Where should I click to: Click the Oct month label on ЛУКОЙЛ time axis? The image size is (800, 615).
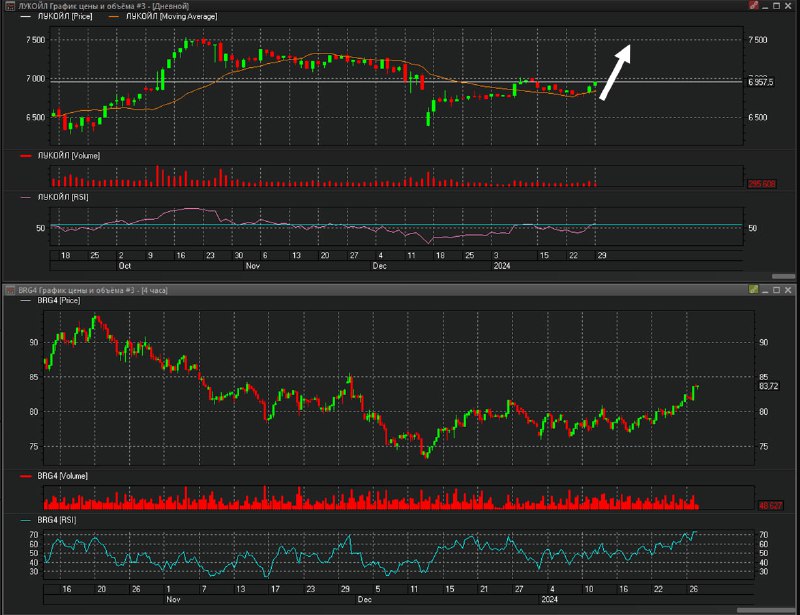tap(124, 265)
